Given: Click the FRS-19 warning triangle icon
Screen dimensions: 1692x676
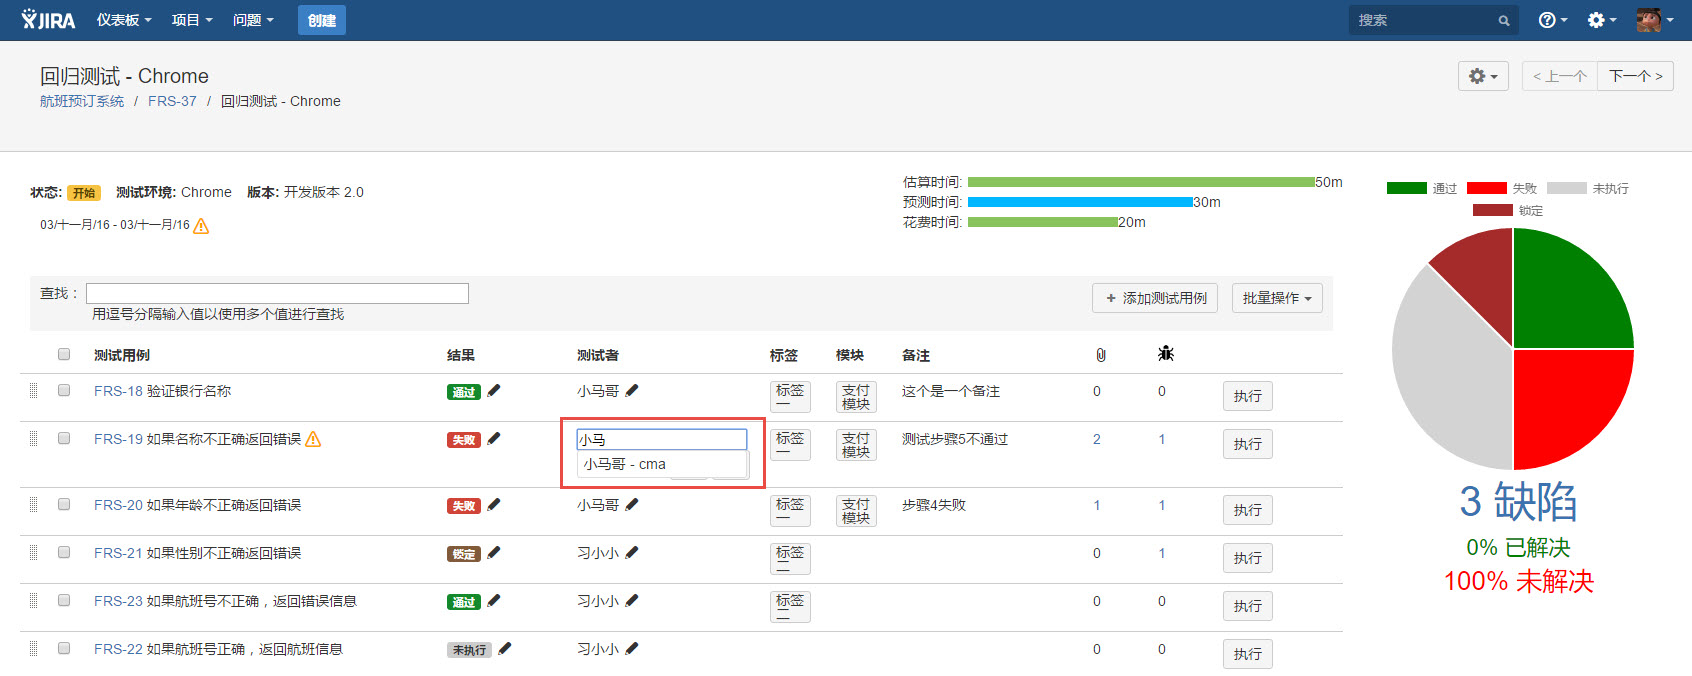Looking at the screenshot, I should 313,439.
